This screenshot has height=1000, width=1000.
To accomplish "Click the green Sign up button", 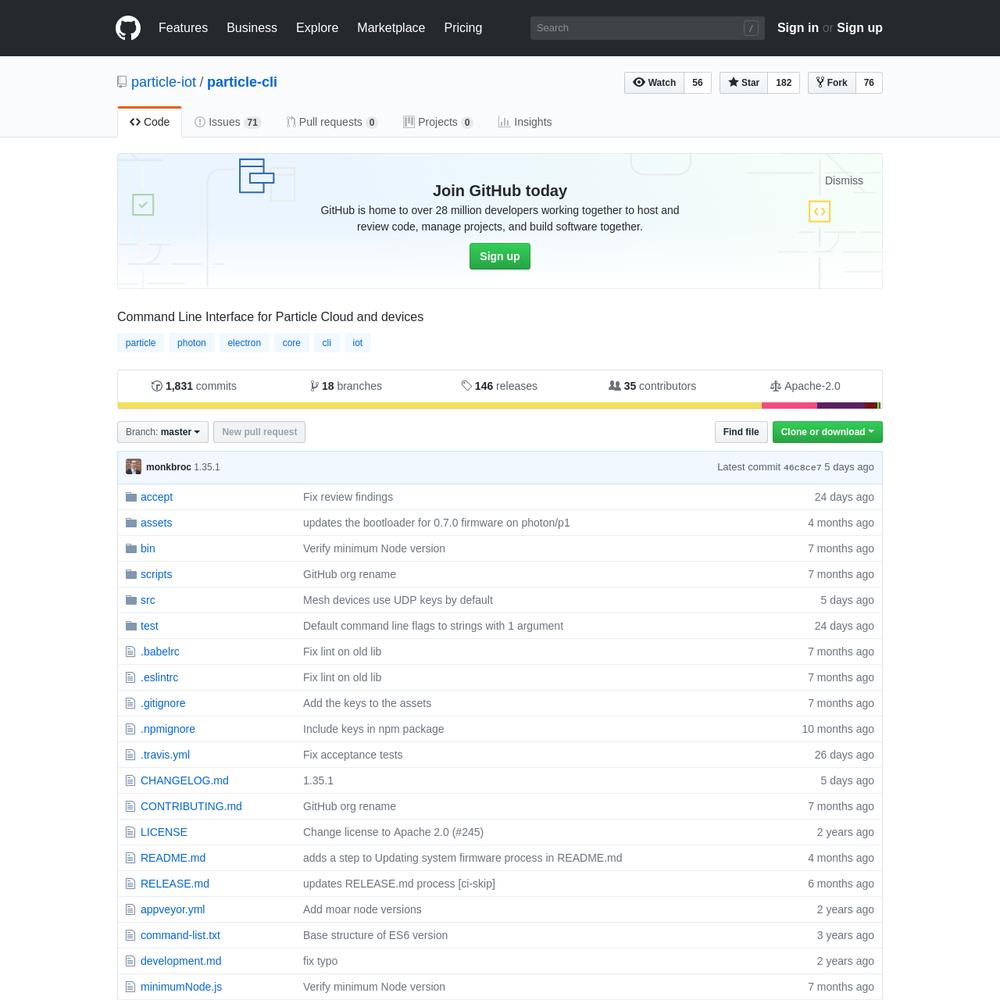I will (x=499, y=256).
